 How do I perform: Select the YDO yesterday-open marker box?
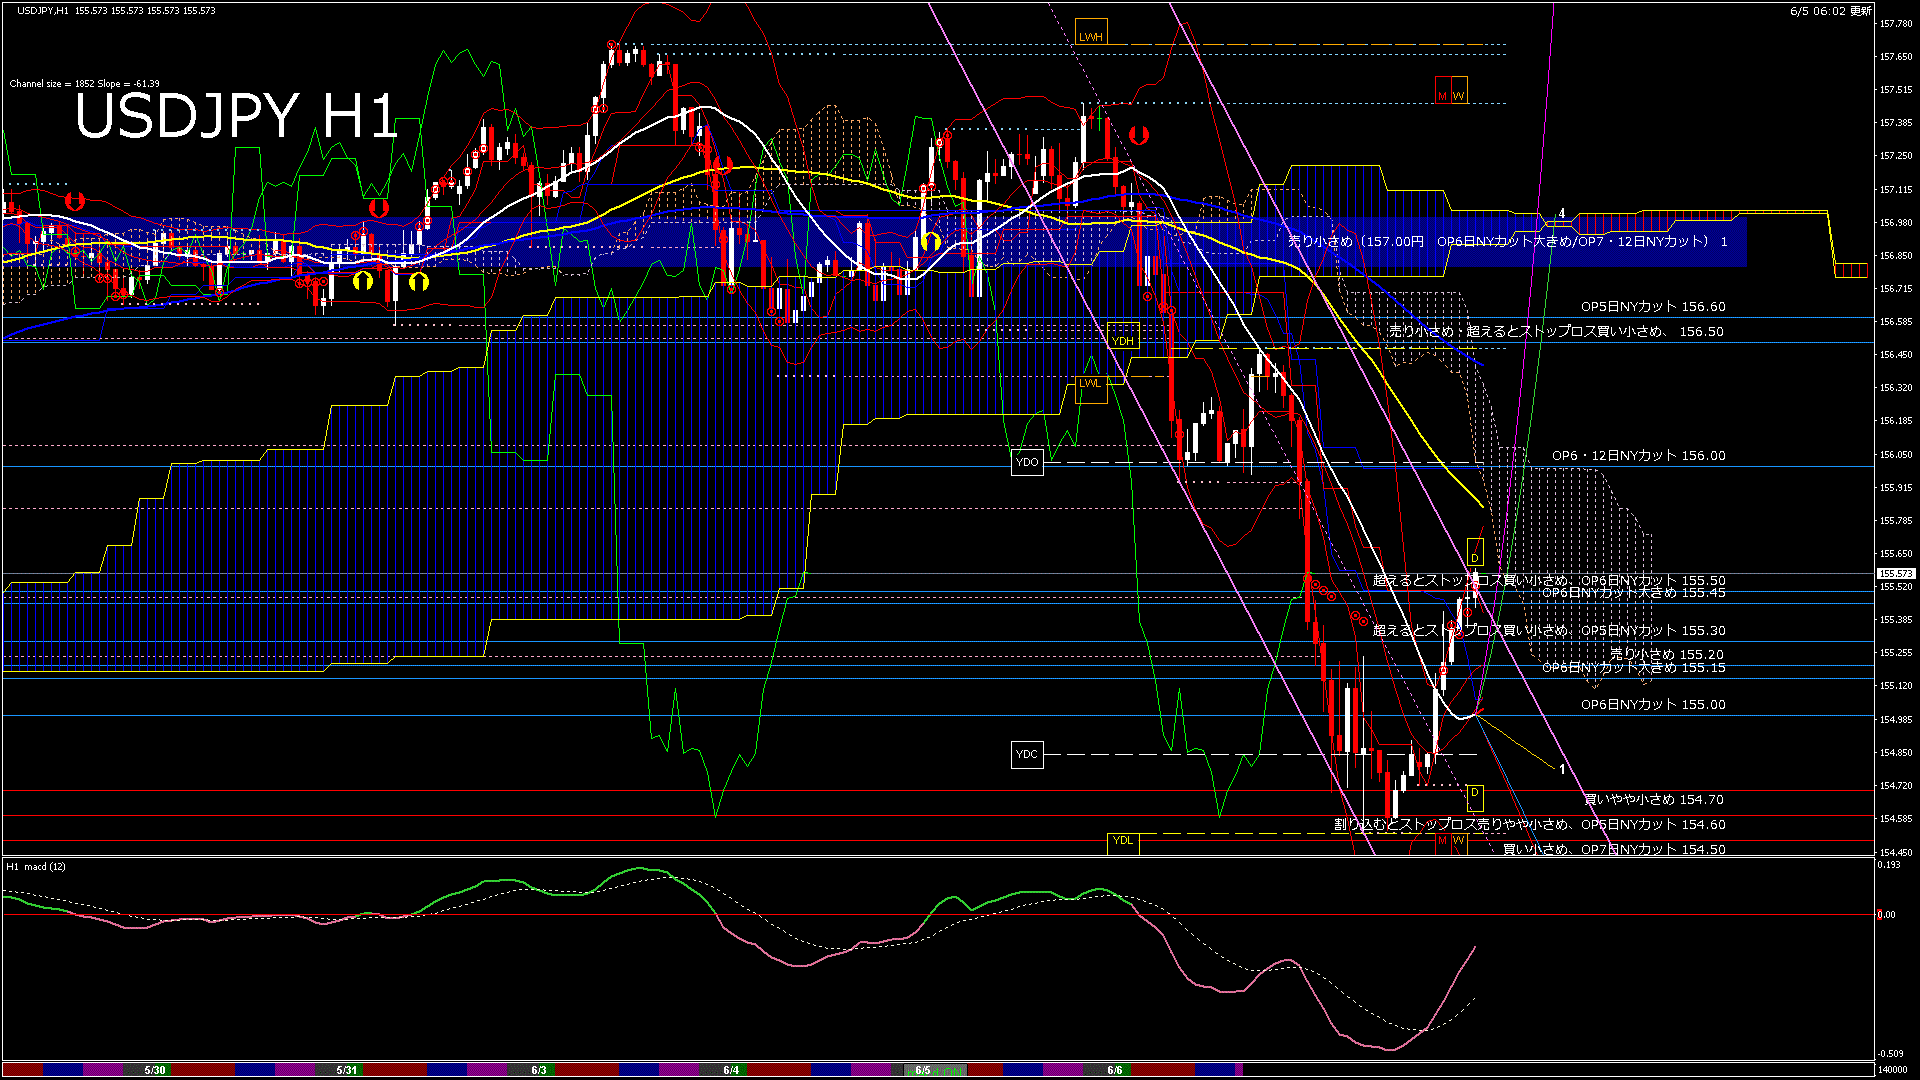pyautogui.click(x=1027, y=462)
